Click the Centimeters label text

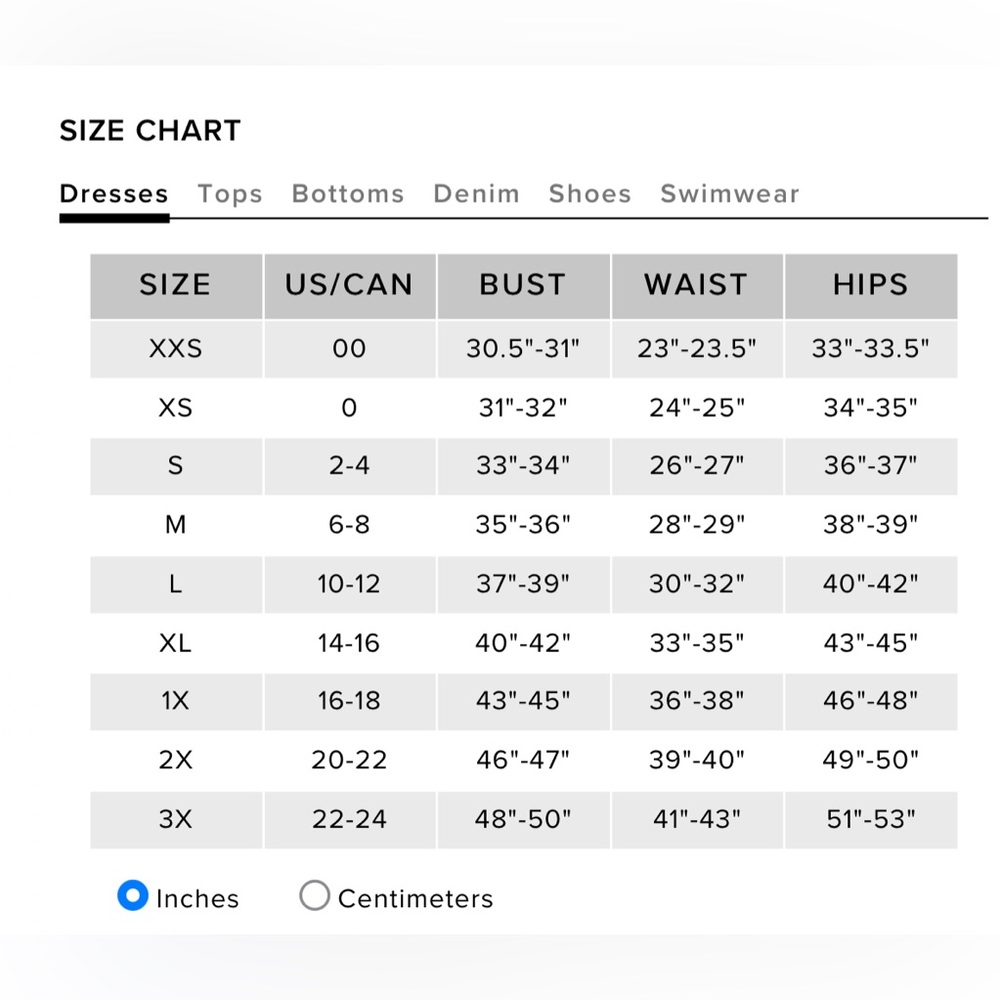[x=416, y=899]
